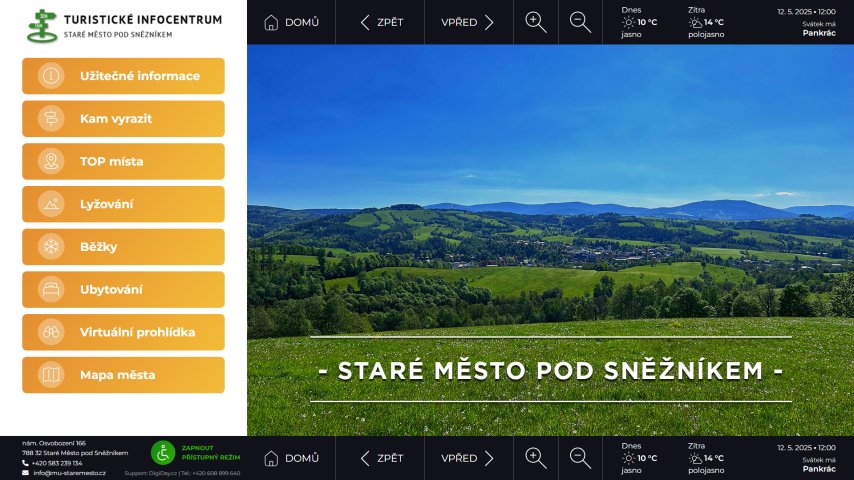Select the TOP místa button
Viewport: 854px width, 480px height.
point(123,161)
